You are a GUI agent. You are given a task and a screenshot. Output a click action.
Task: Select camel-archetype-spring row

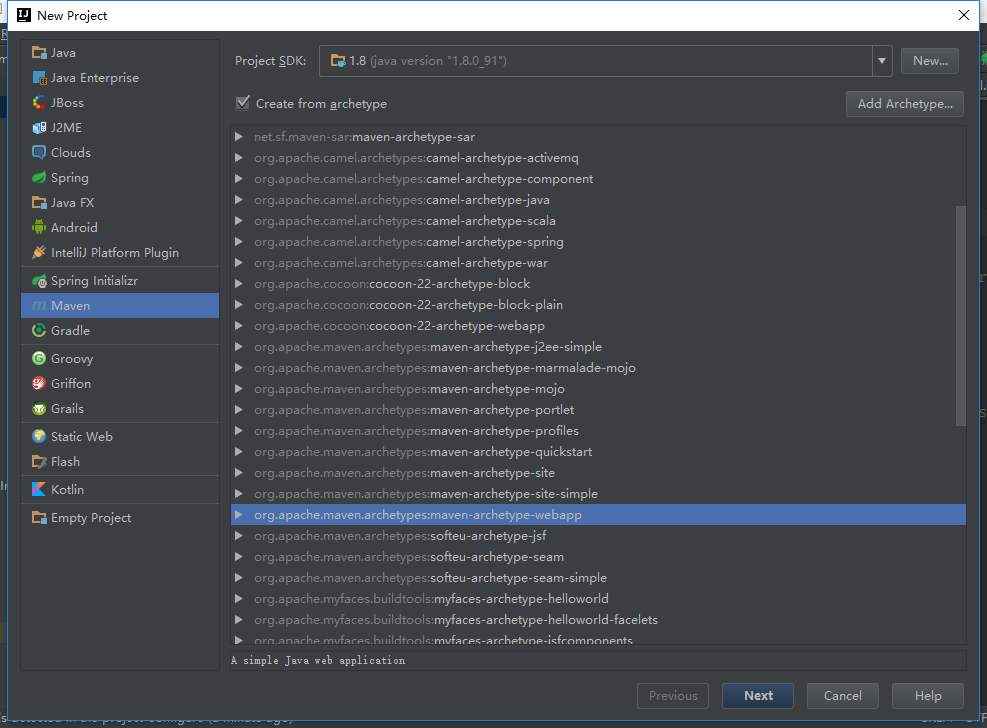(x=598, y=242)
